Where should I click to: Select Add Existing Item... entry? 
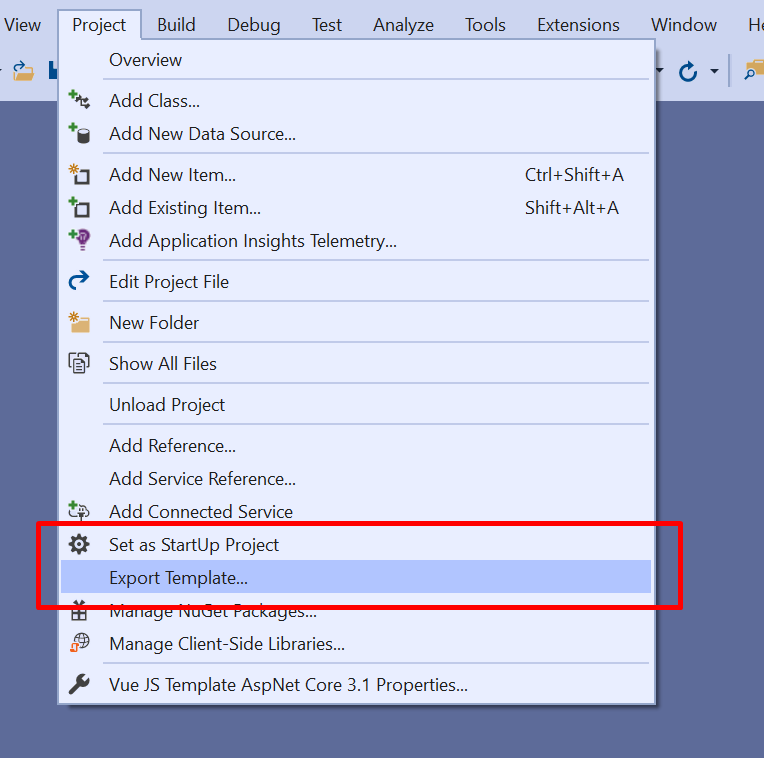[x=356, y=208]
